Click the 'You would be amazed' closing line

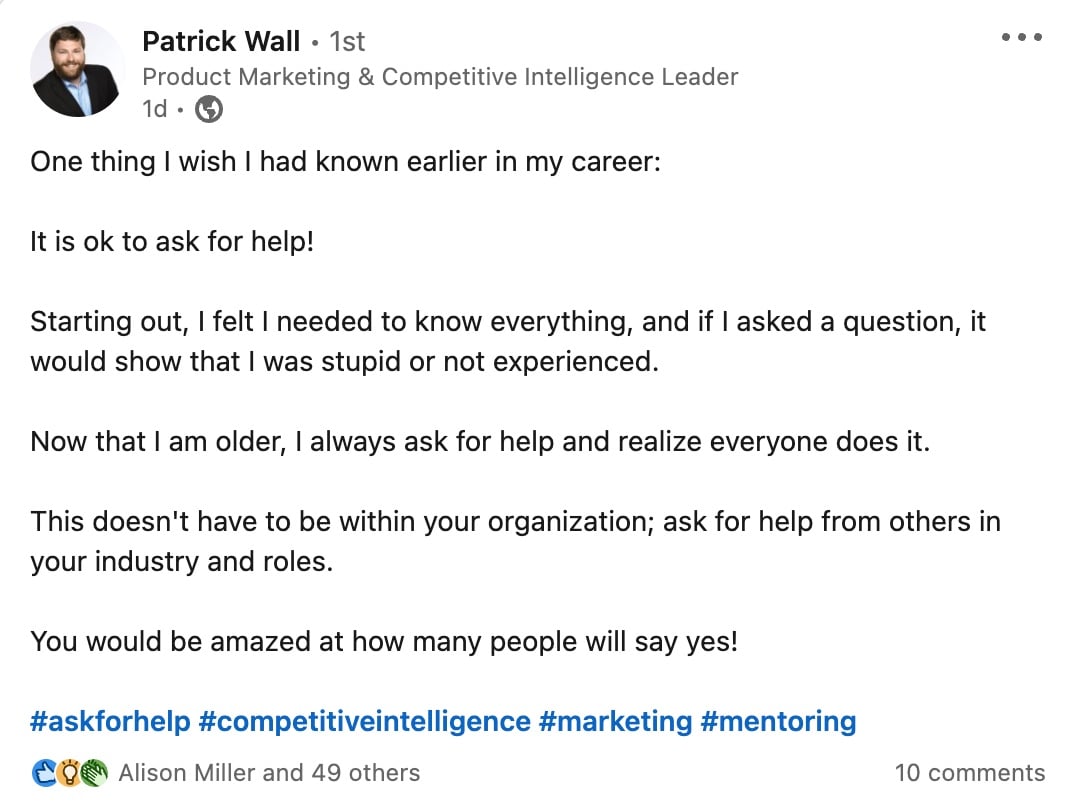384,642
